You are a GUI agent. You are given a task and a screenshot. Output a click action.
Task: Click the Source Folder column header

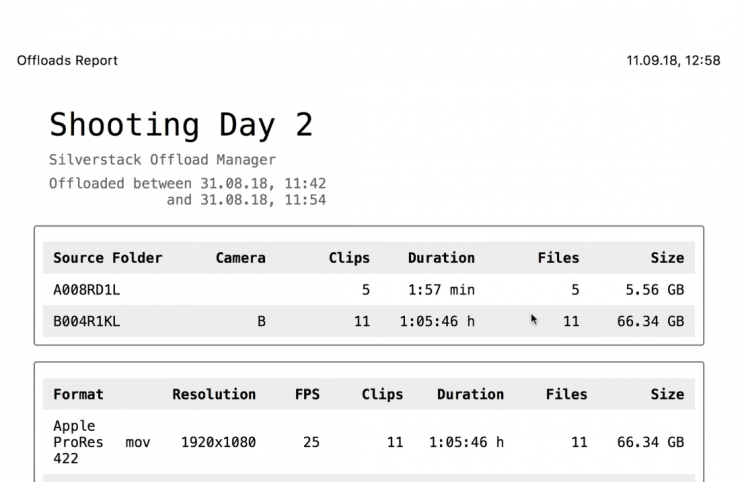108,258
